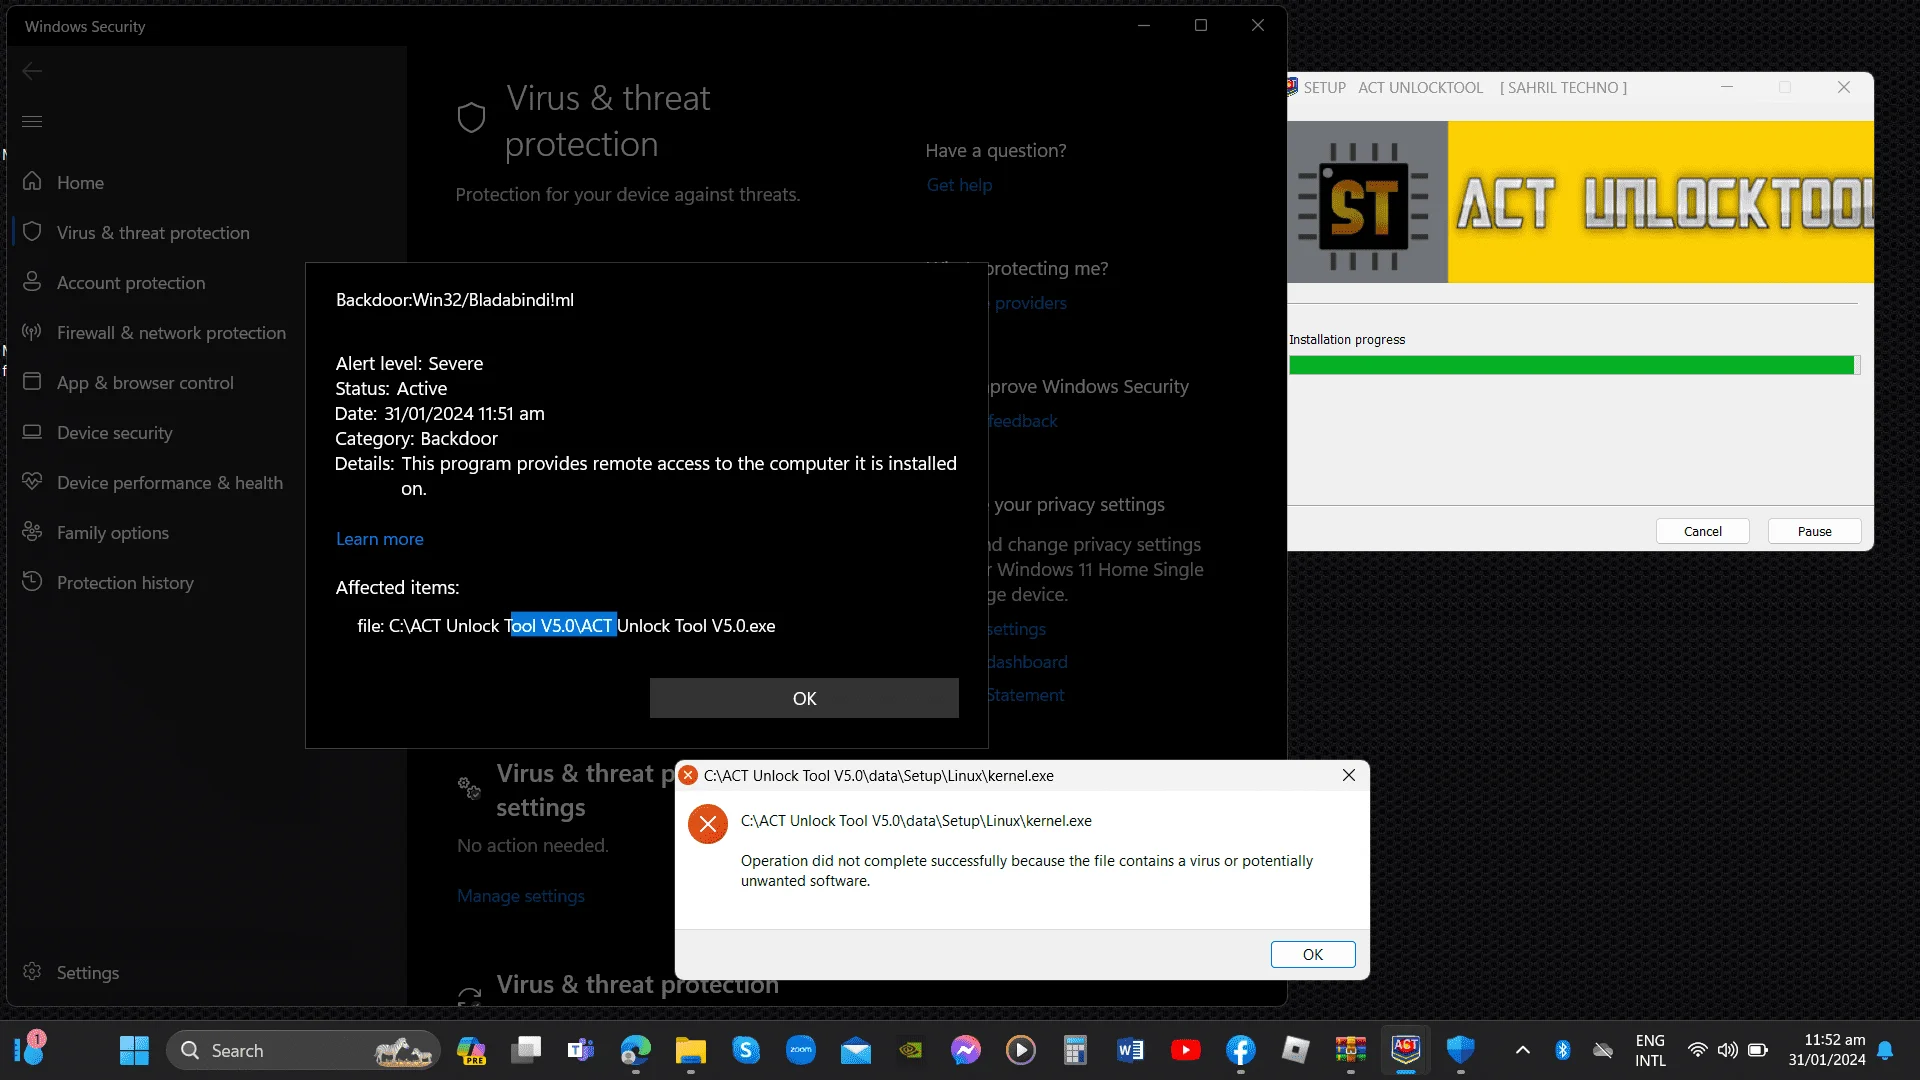Image resolution: width=1920 pixels, height=1080 pixels.
Task: Open Microsoft Word from taskbar
Action: coord(1131,1050)
